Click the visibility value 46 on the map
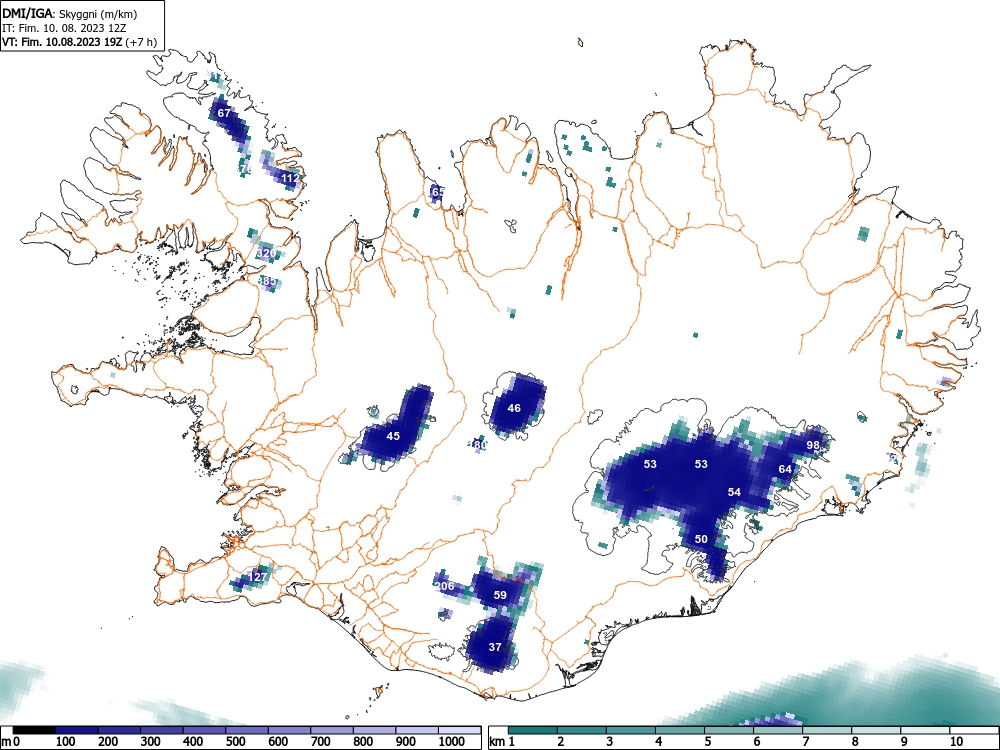The width and height of the screenshot is (1000, 750). pos(514,408)
